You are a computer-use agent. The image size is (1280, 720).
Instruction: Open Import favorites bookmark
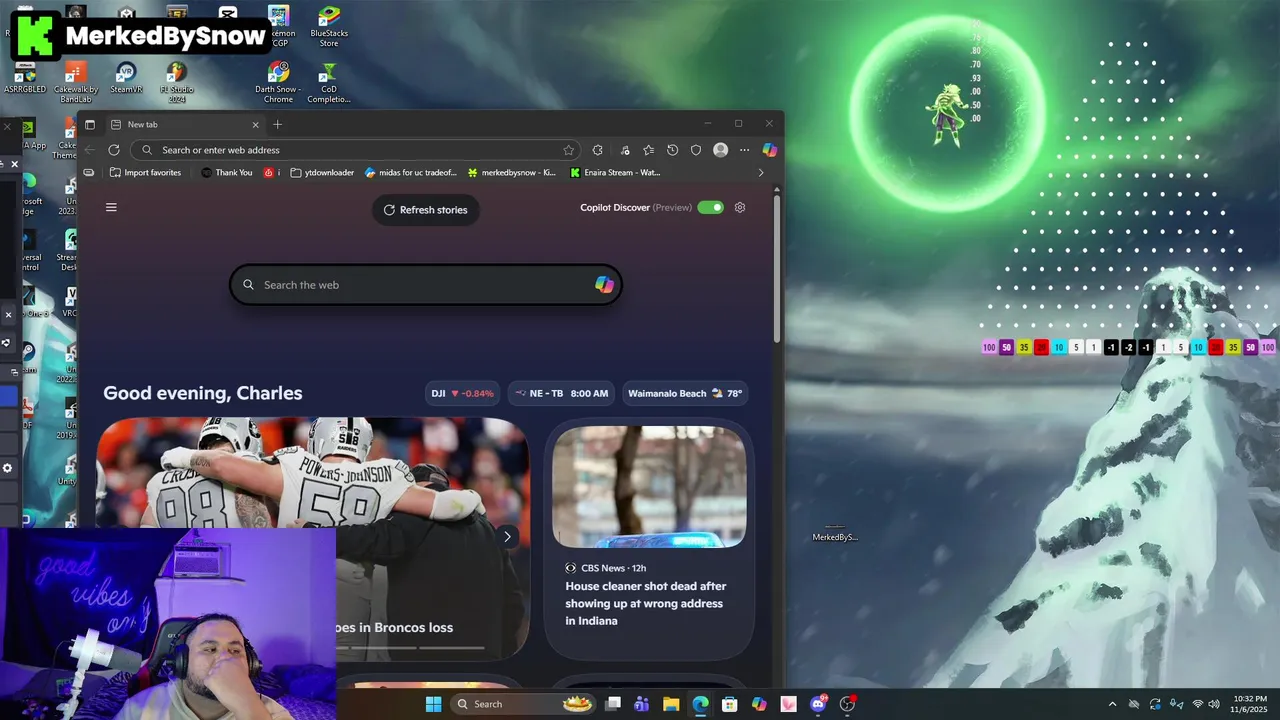(x=146, y=172)
